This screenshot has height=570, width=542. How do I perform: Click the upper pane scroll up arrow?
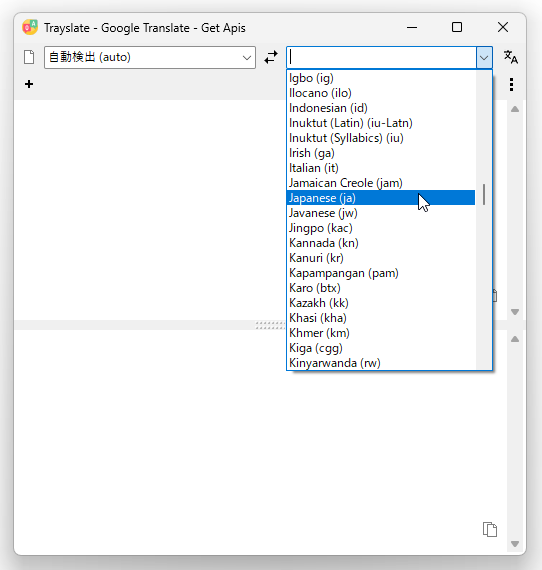click(x=515, y=109)
